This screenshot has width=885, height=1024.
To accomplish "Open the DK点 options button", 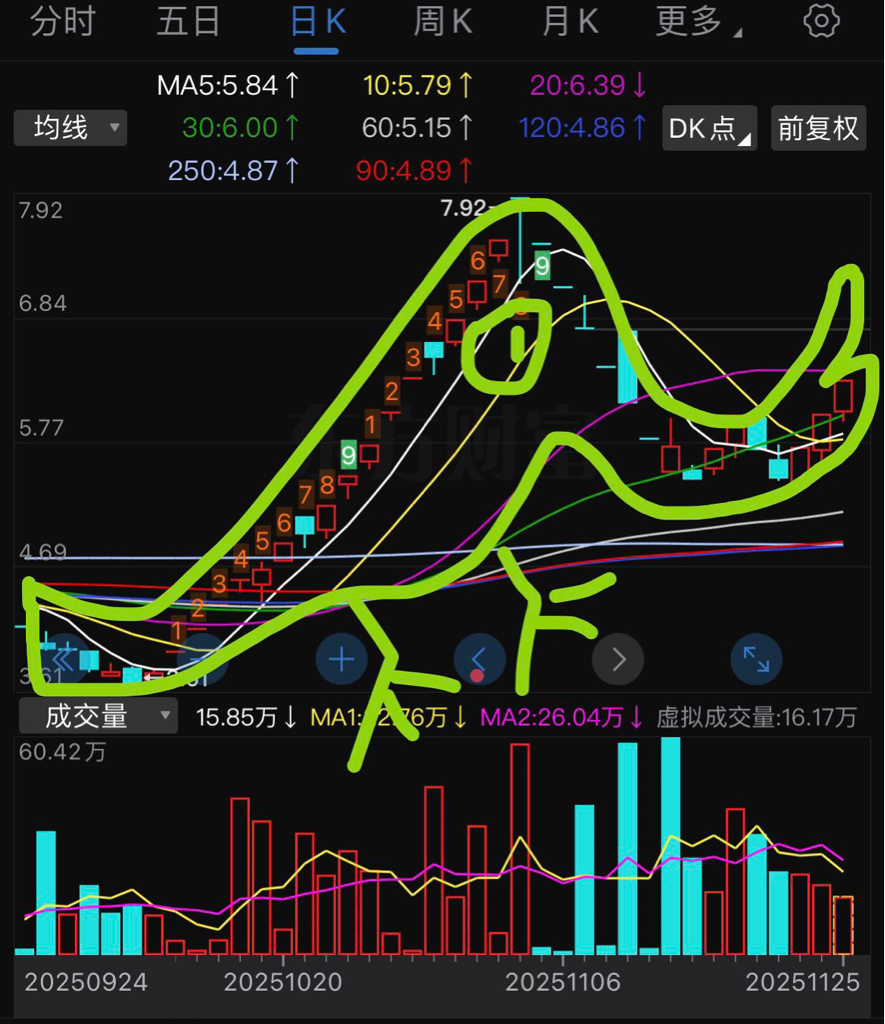I will (709, 128).
